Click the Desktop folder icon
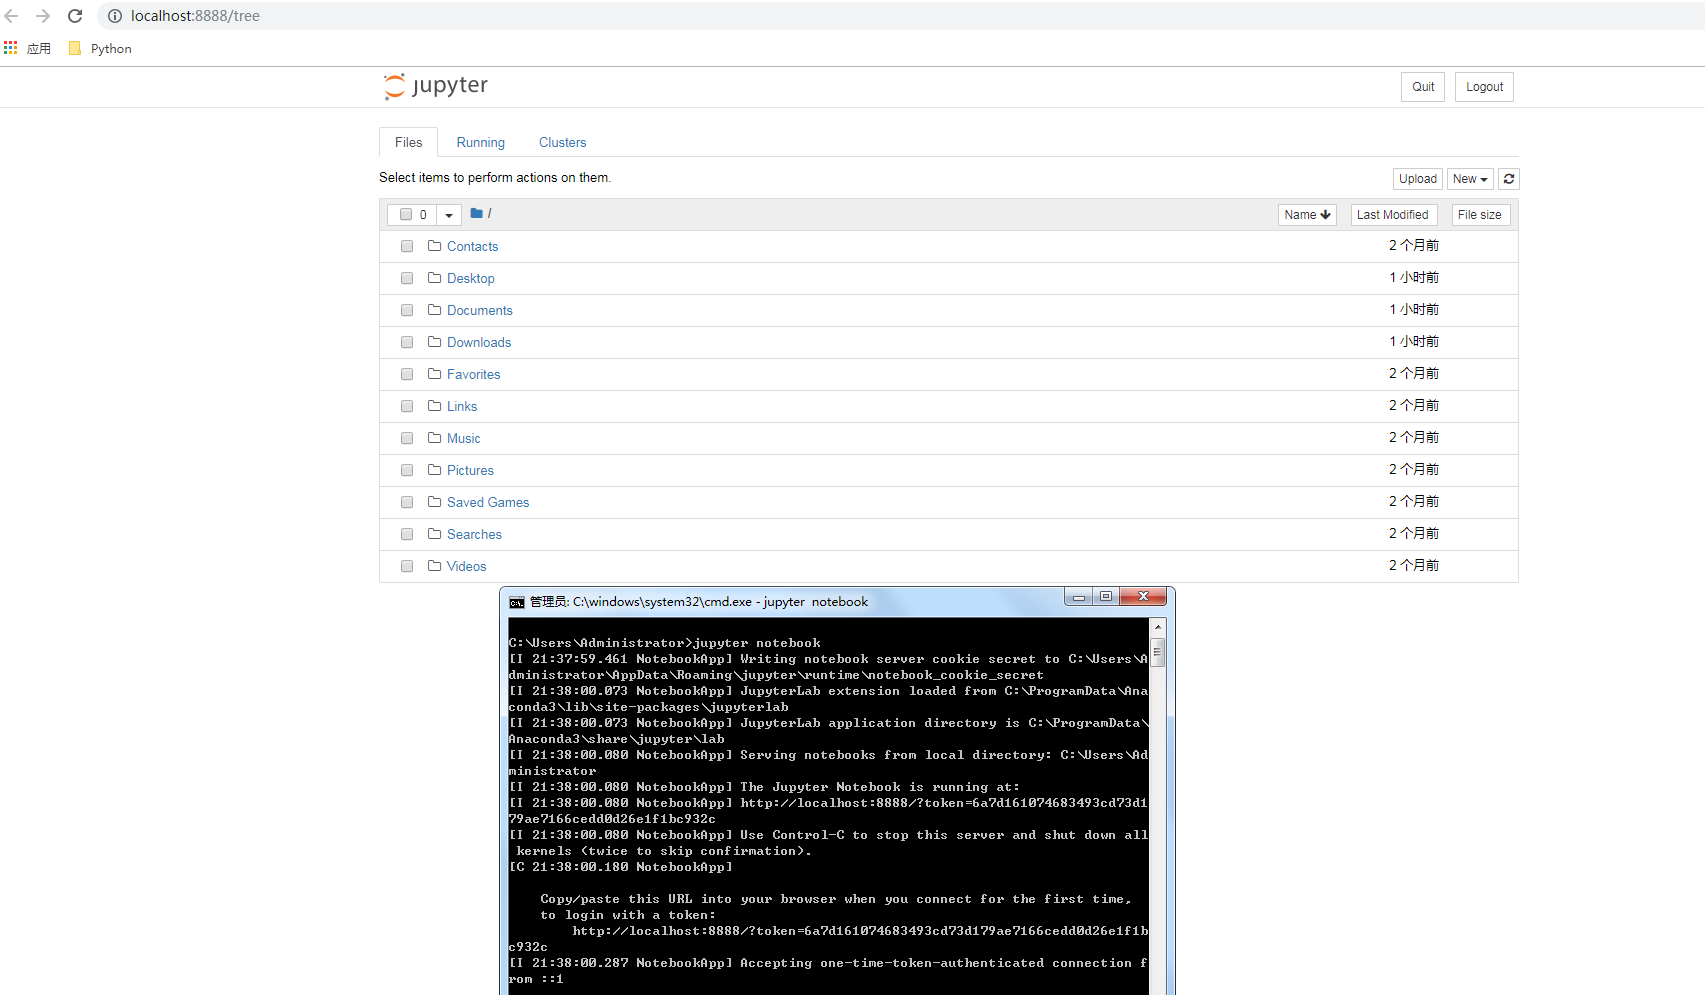Screen dimensions: 1705x995 (434, 278)
